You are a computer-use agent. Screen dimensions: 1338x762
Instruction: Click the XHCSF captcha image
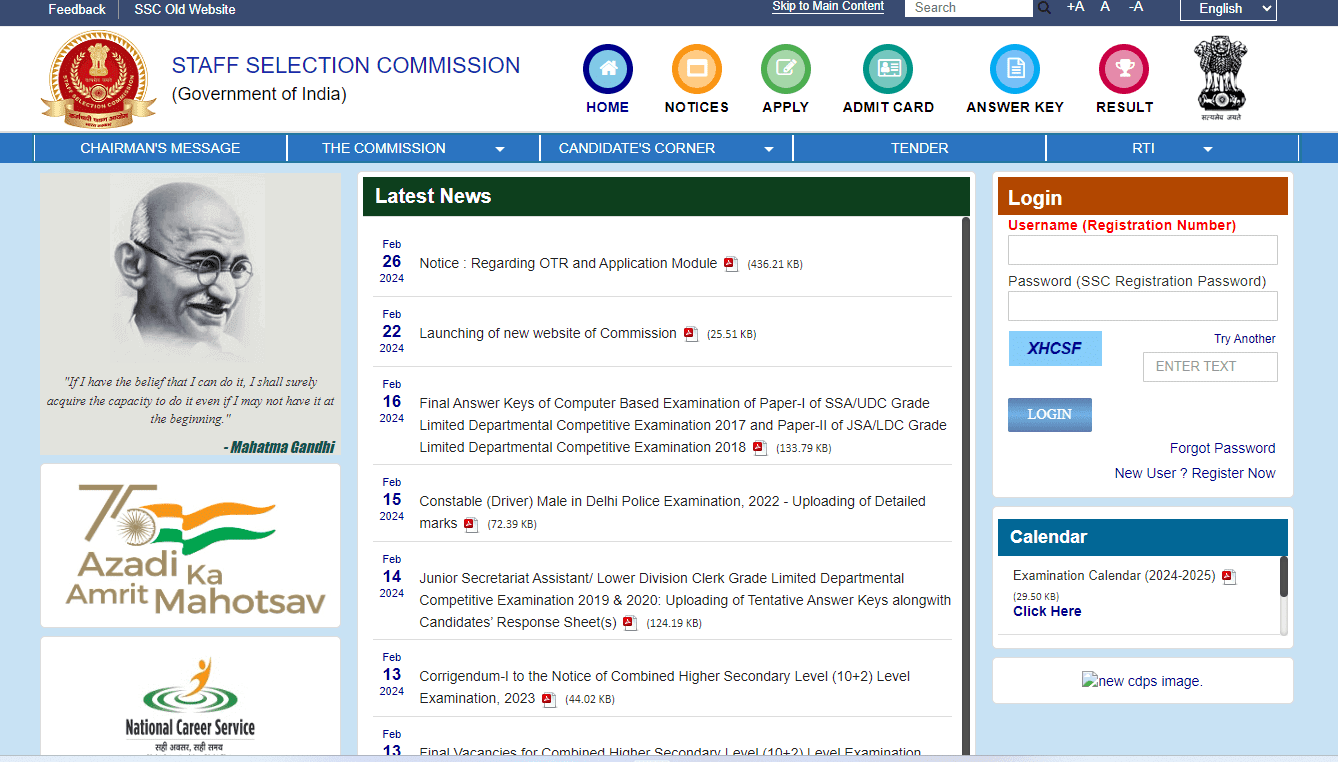click(x=1055, y=349)
